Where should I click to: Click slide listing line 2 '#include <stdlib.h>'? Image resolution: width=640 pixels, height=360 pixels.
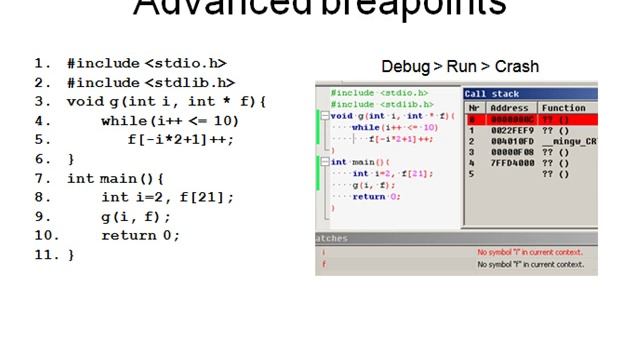pos(151,83)
